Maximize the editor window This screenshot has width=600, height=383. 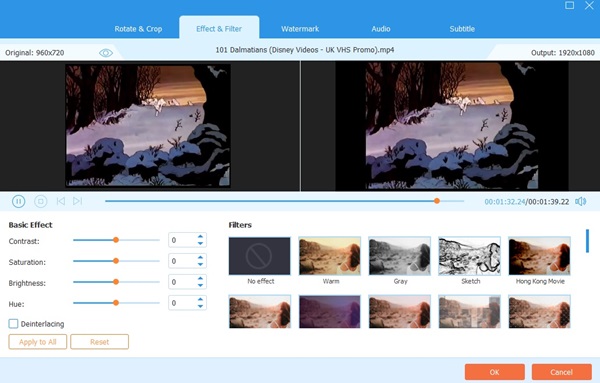(569, 5)
